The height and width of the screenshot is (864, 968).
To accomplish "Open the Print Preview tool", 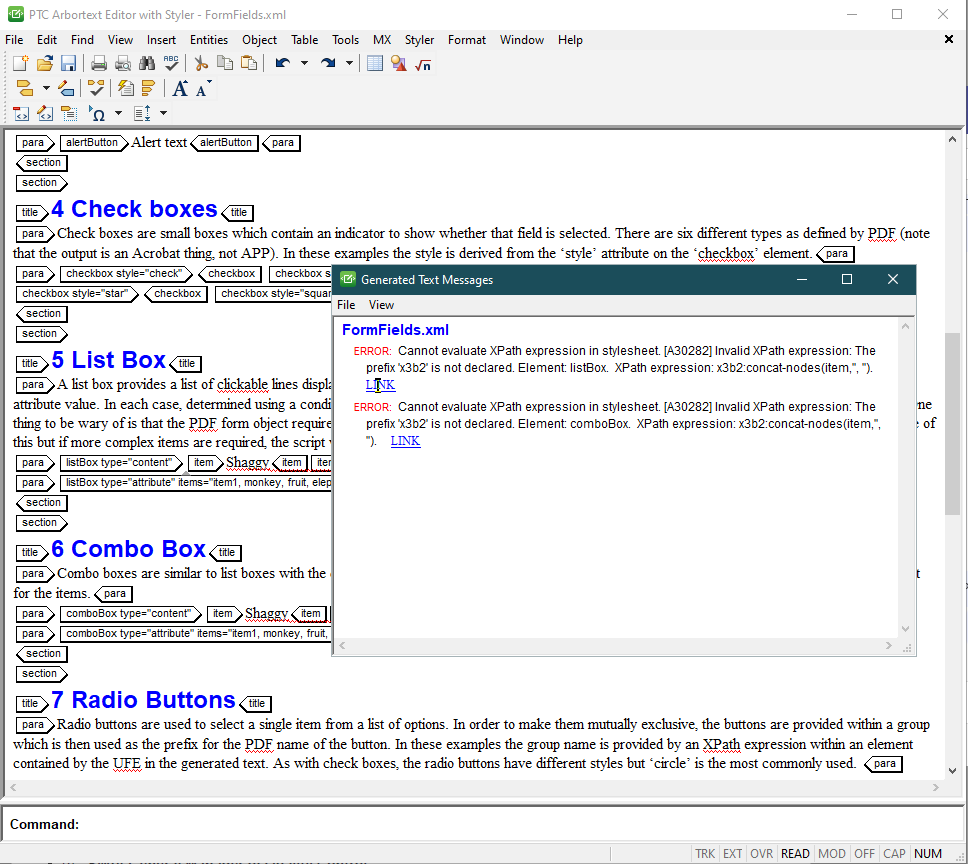I will (123, 63).
